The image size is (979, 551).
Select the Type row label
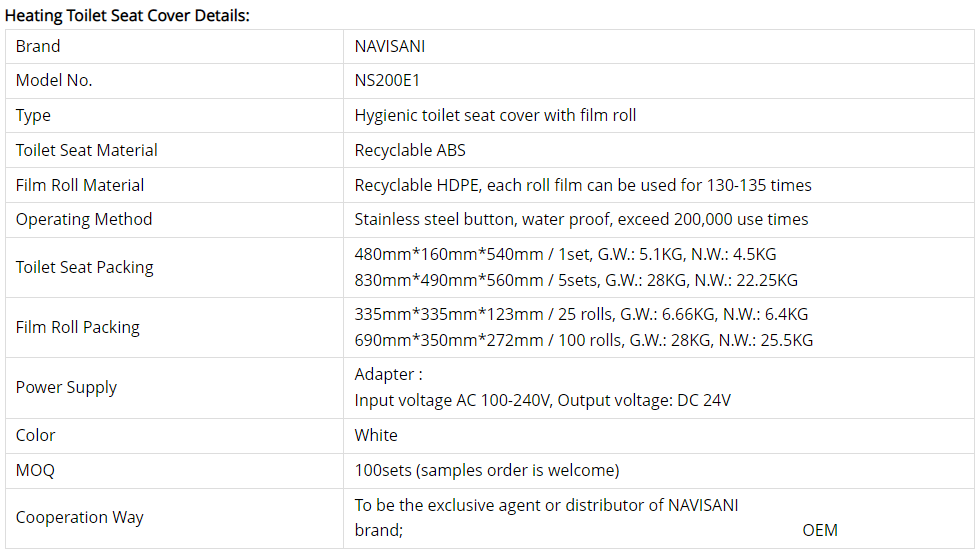pos(33,115)
